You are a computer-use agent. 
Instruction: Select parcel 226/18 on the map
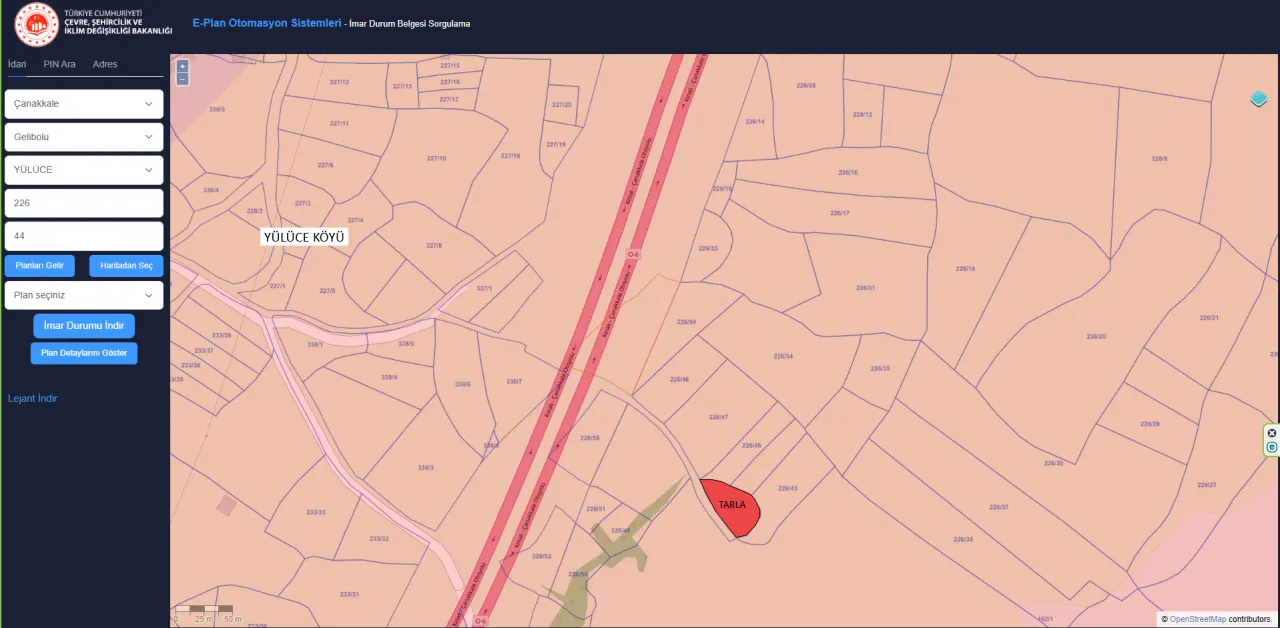coord(965,268)
